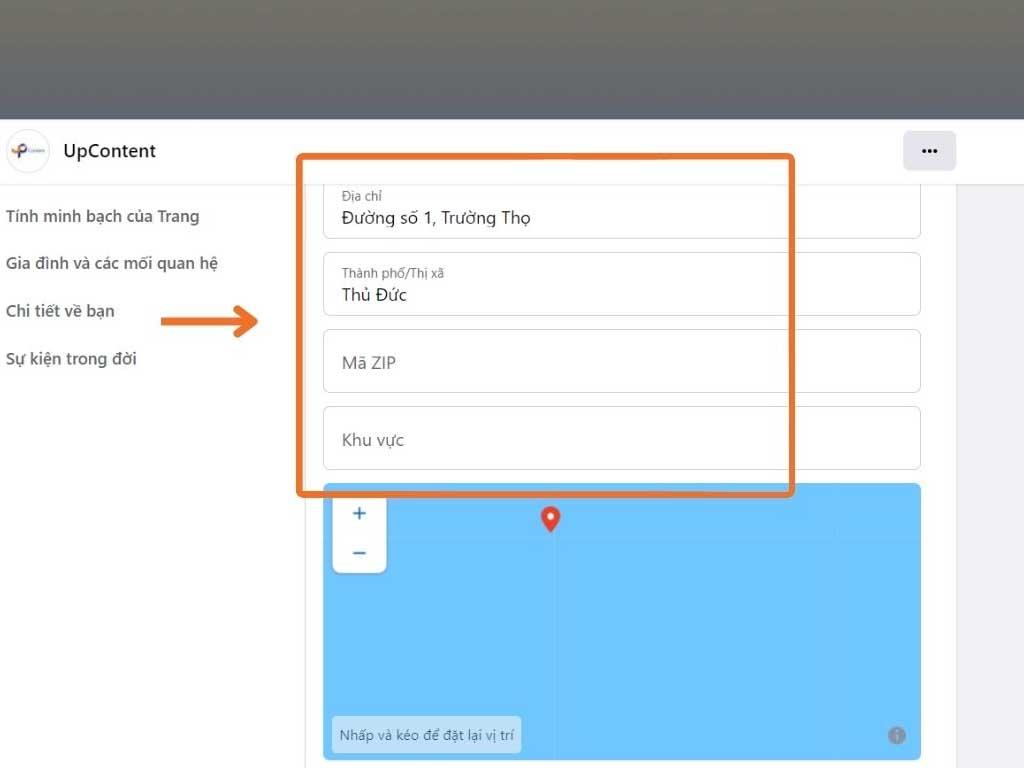Go to Chi tiết về bạn section
1024x768 pixels.
point(60,311)
